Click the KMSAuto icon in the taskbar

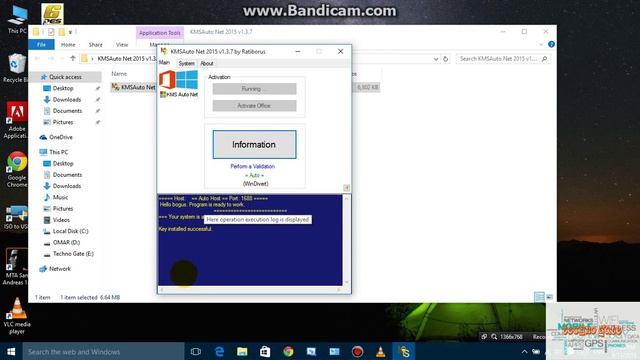[x=404, y=351]
